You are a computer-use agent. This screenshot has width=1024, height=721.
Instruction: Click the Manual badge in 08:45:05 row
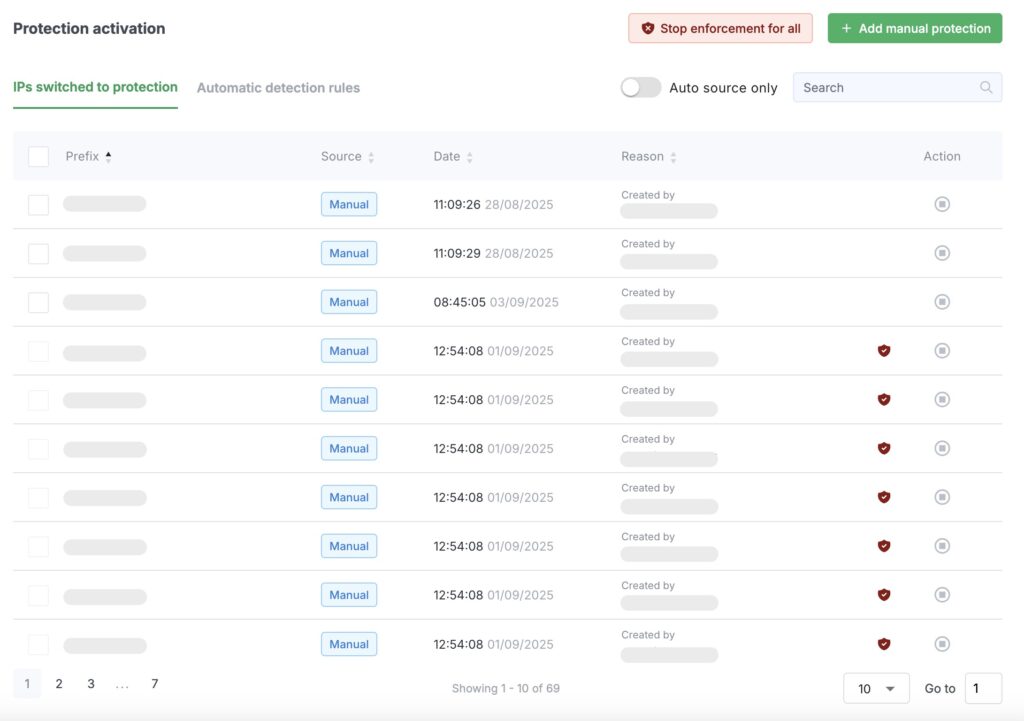click(x=349, y=302)
